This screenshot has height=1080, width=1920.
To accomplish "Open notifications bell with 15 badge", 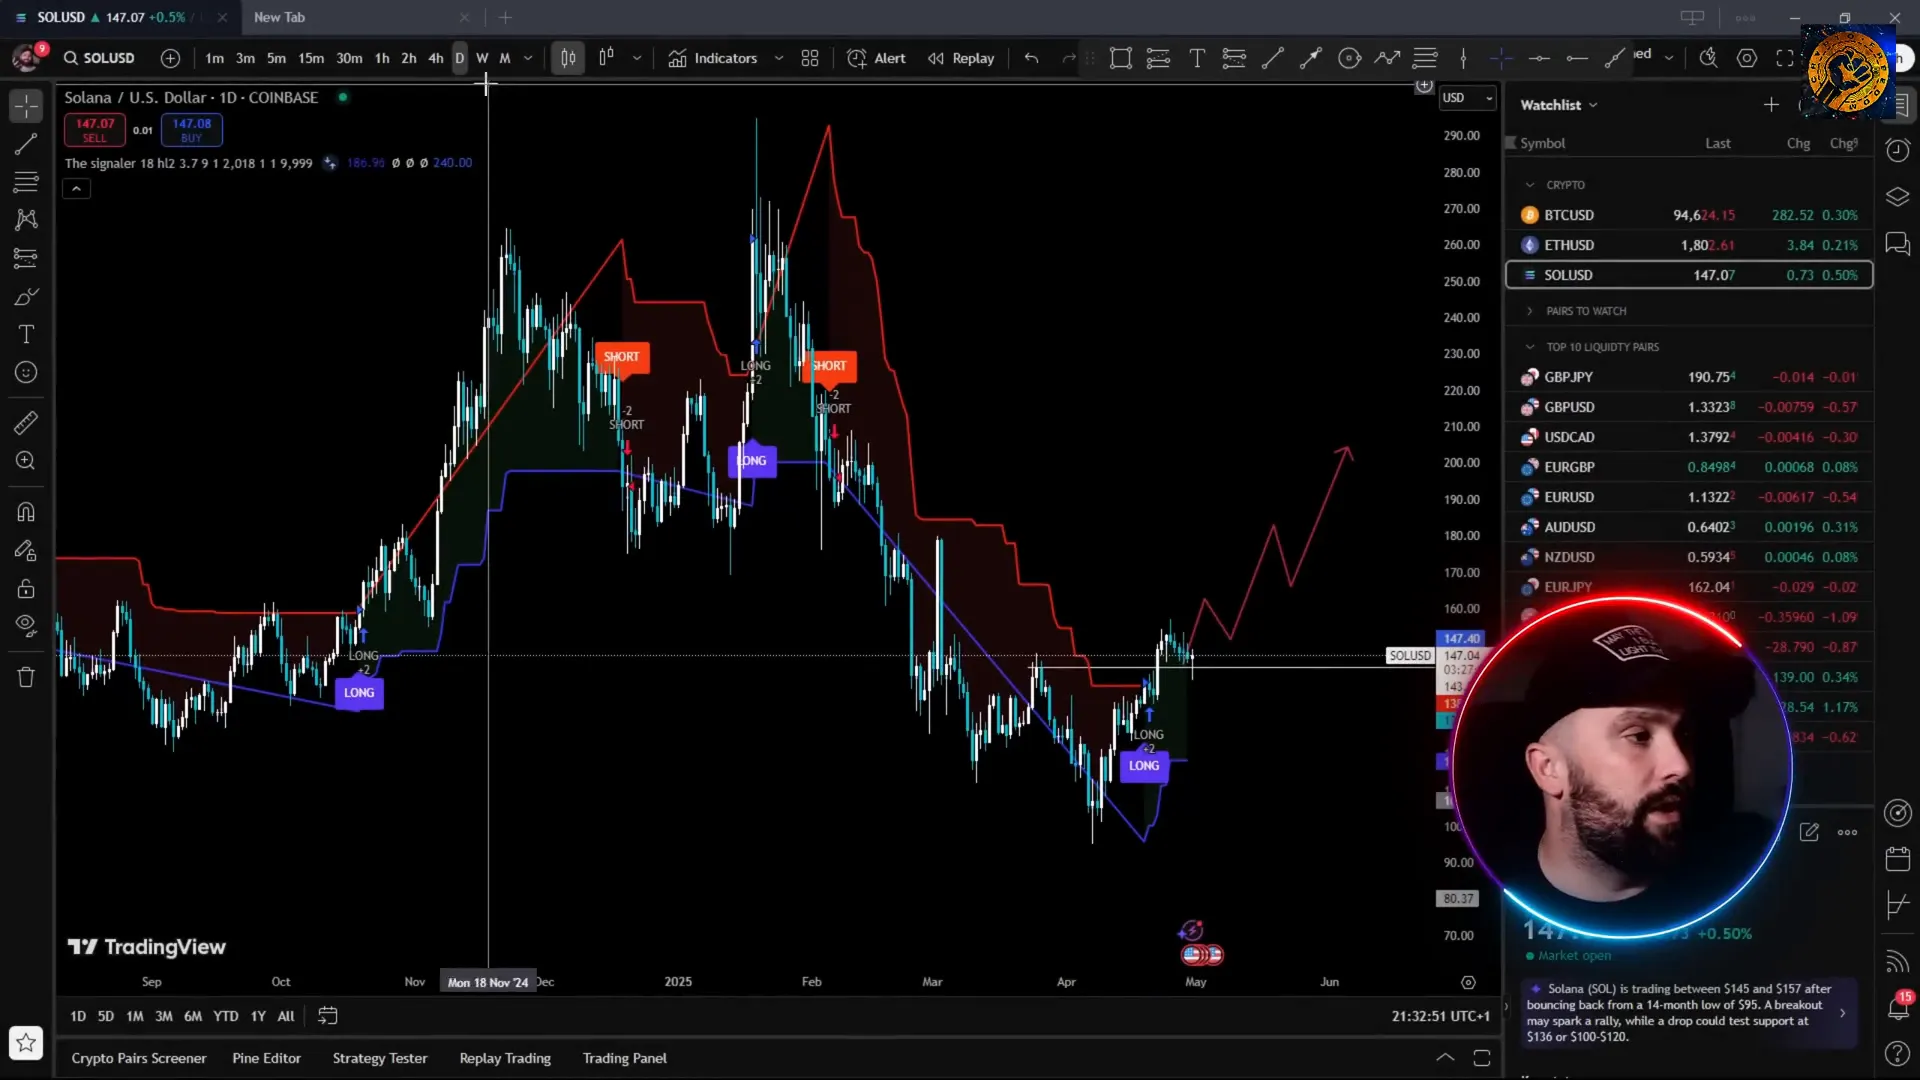I will coord(1898,1006).
